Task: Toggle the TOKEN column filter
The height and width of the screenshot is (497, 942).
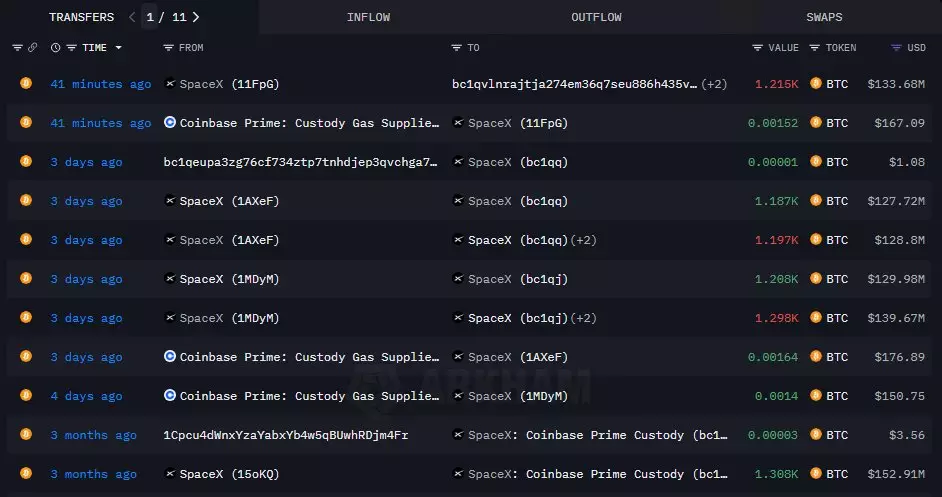Action: point(815,48)
